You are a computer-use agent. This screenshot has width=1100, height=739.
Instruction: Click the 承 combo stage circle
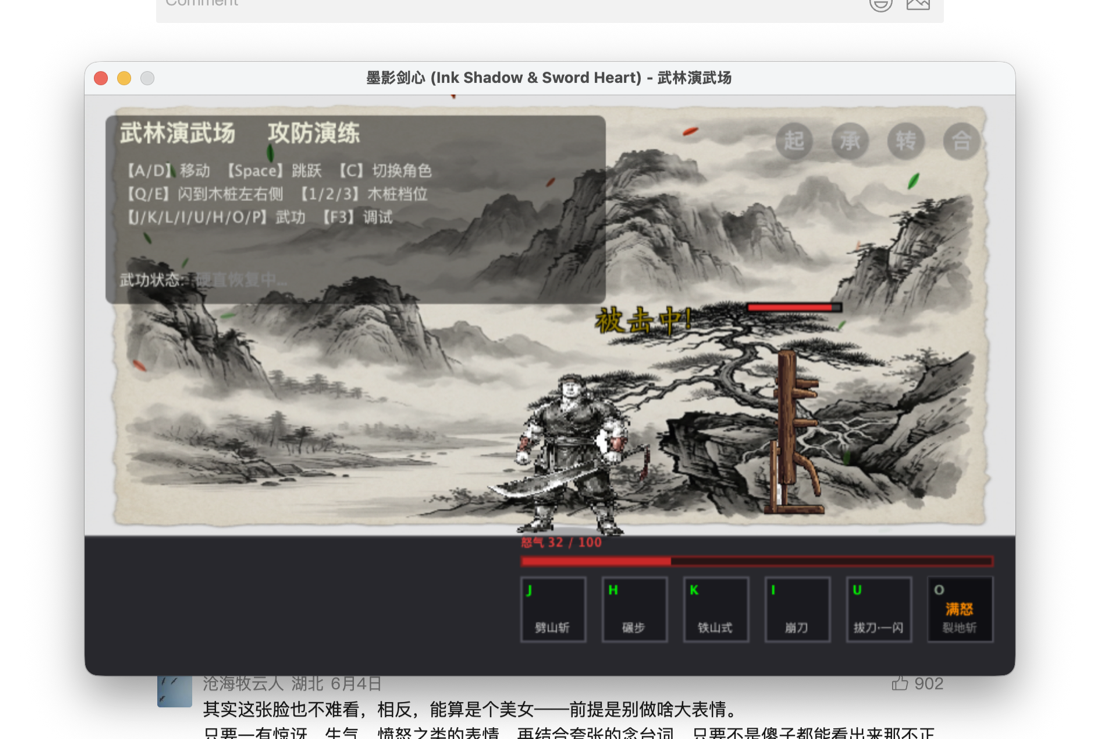pos(850,141)
